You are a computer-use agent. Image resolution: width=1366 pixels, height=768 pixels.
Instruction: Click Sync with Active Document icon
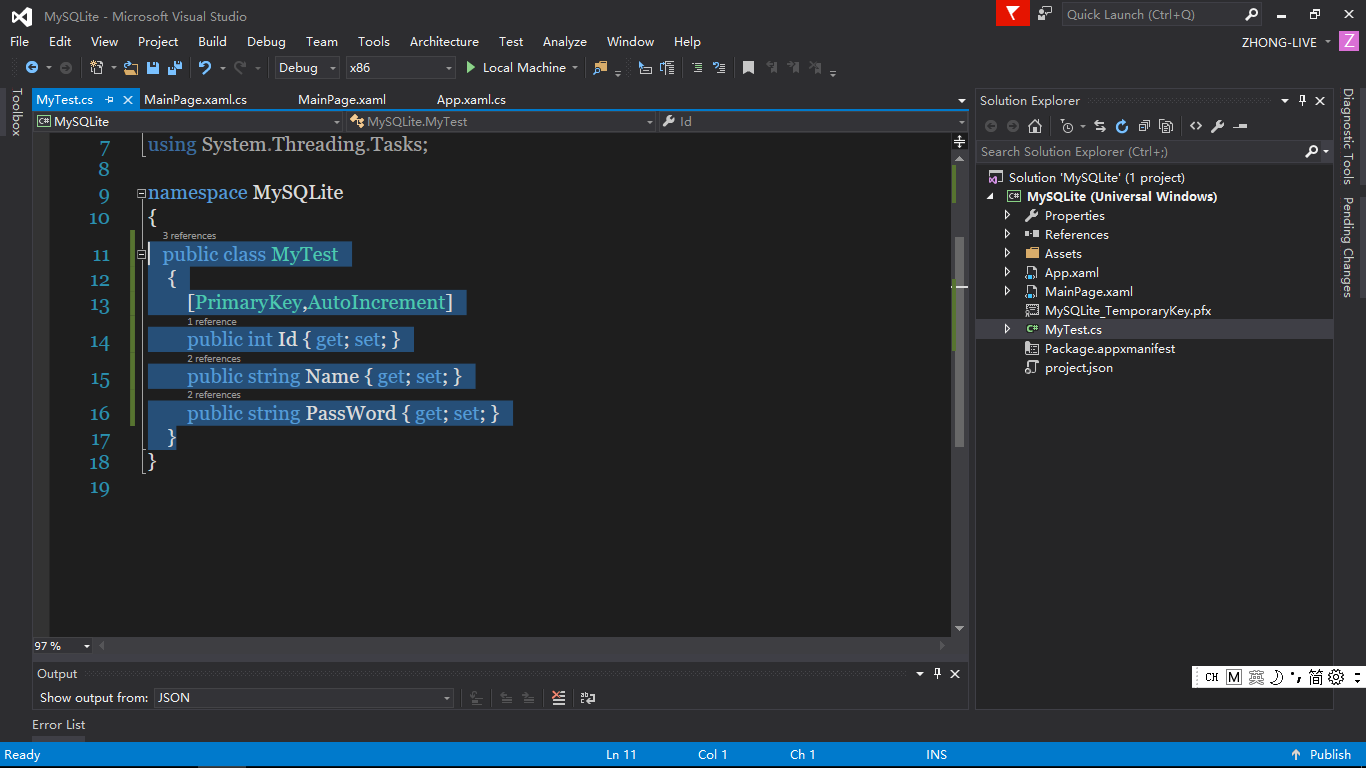tap(1100, 126)
